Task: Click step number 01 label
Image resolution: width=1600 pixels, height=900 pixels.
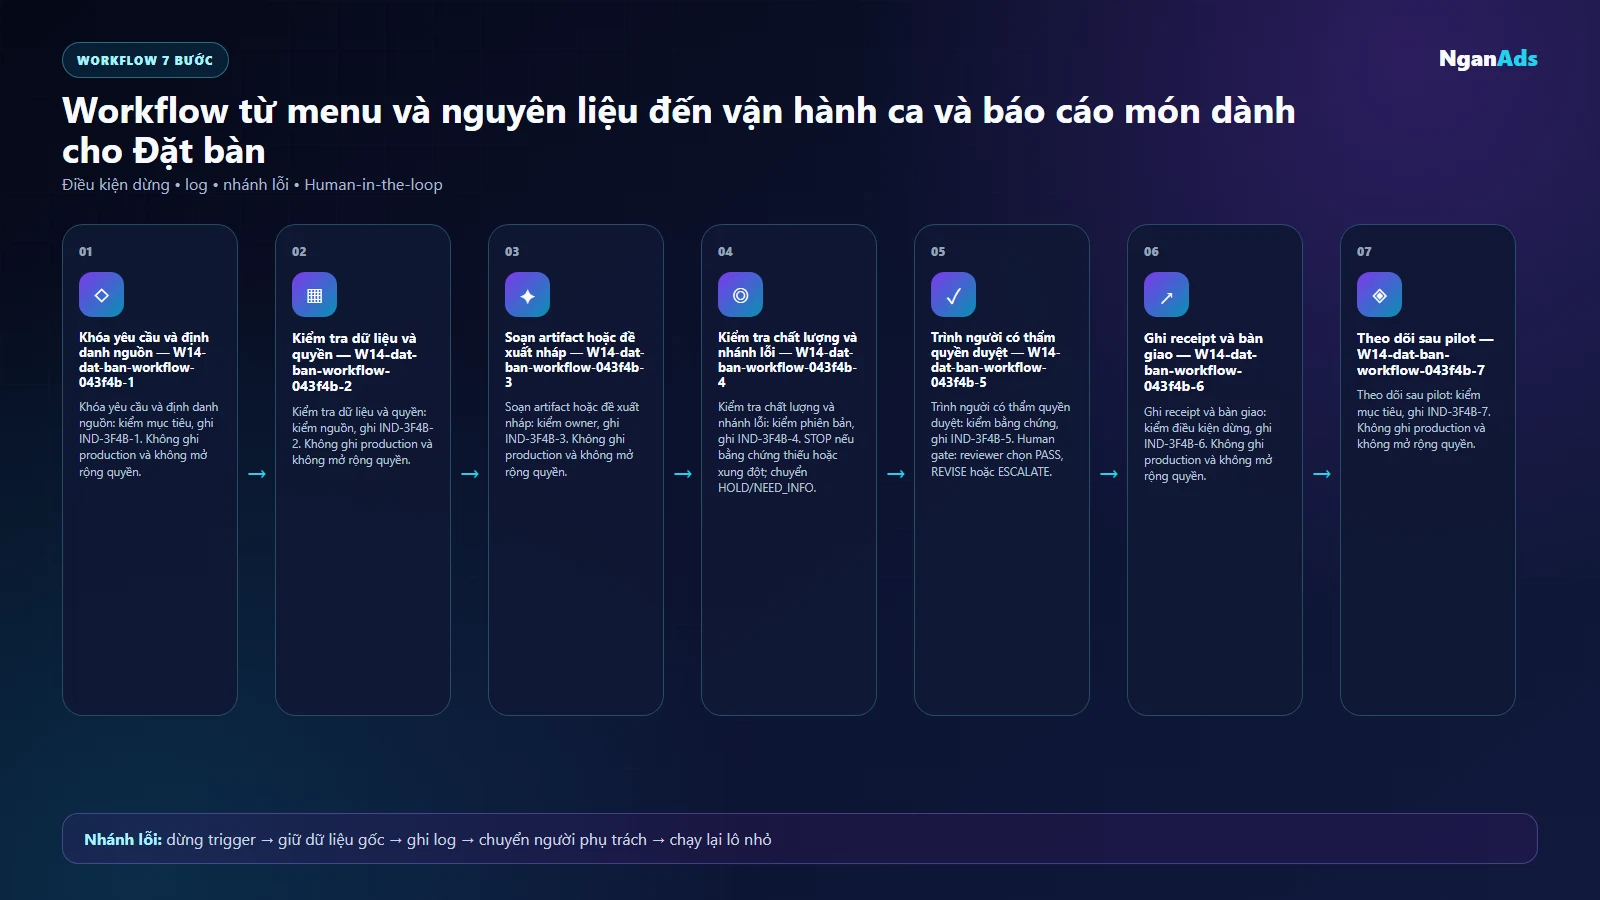Action: coord(86,252)
